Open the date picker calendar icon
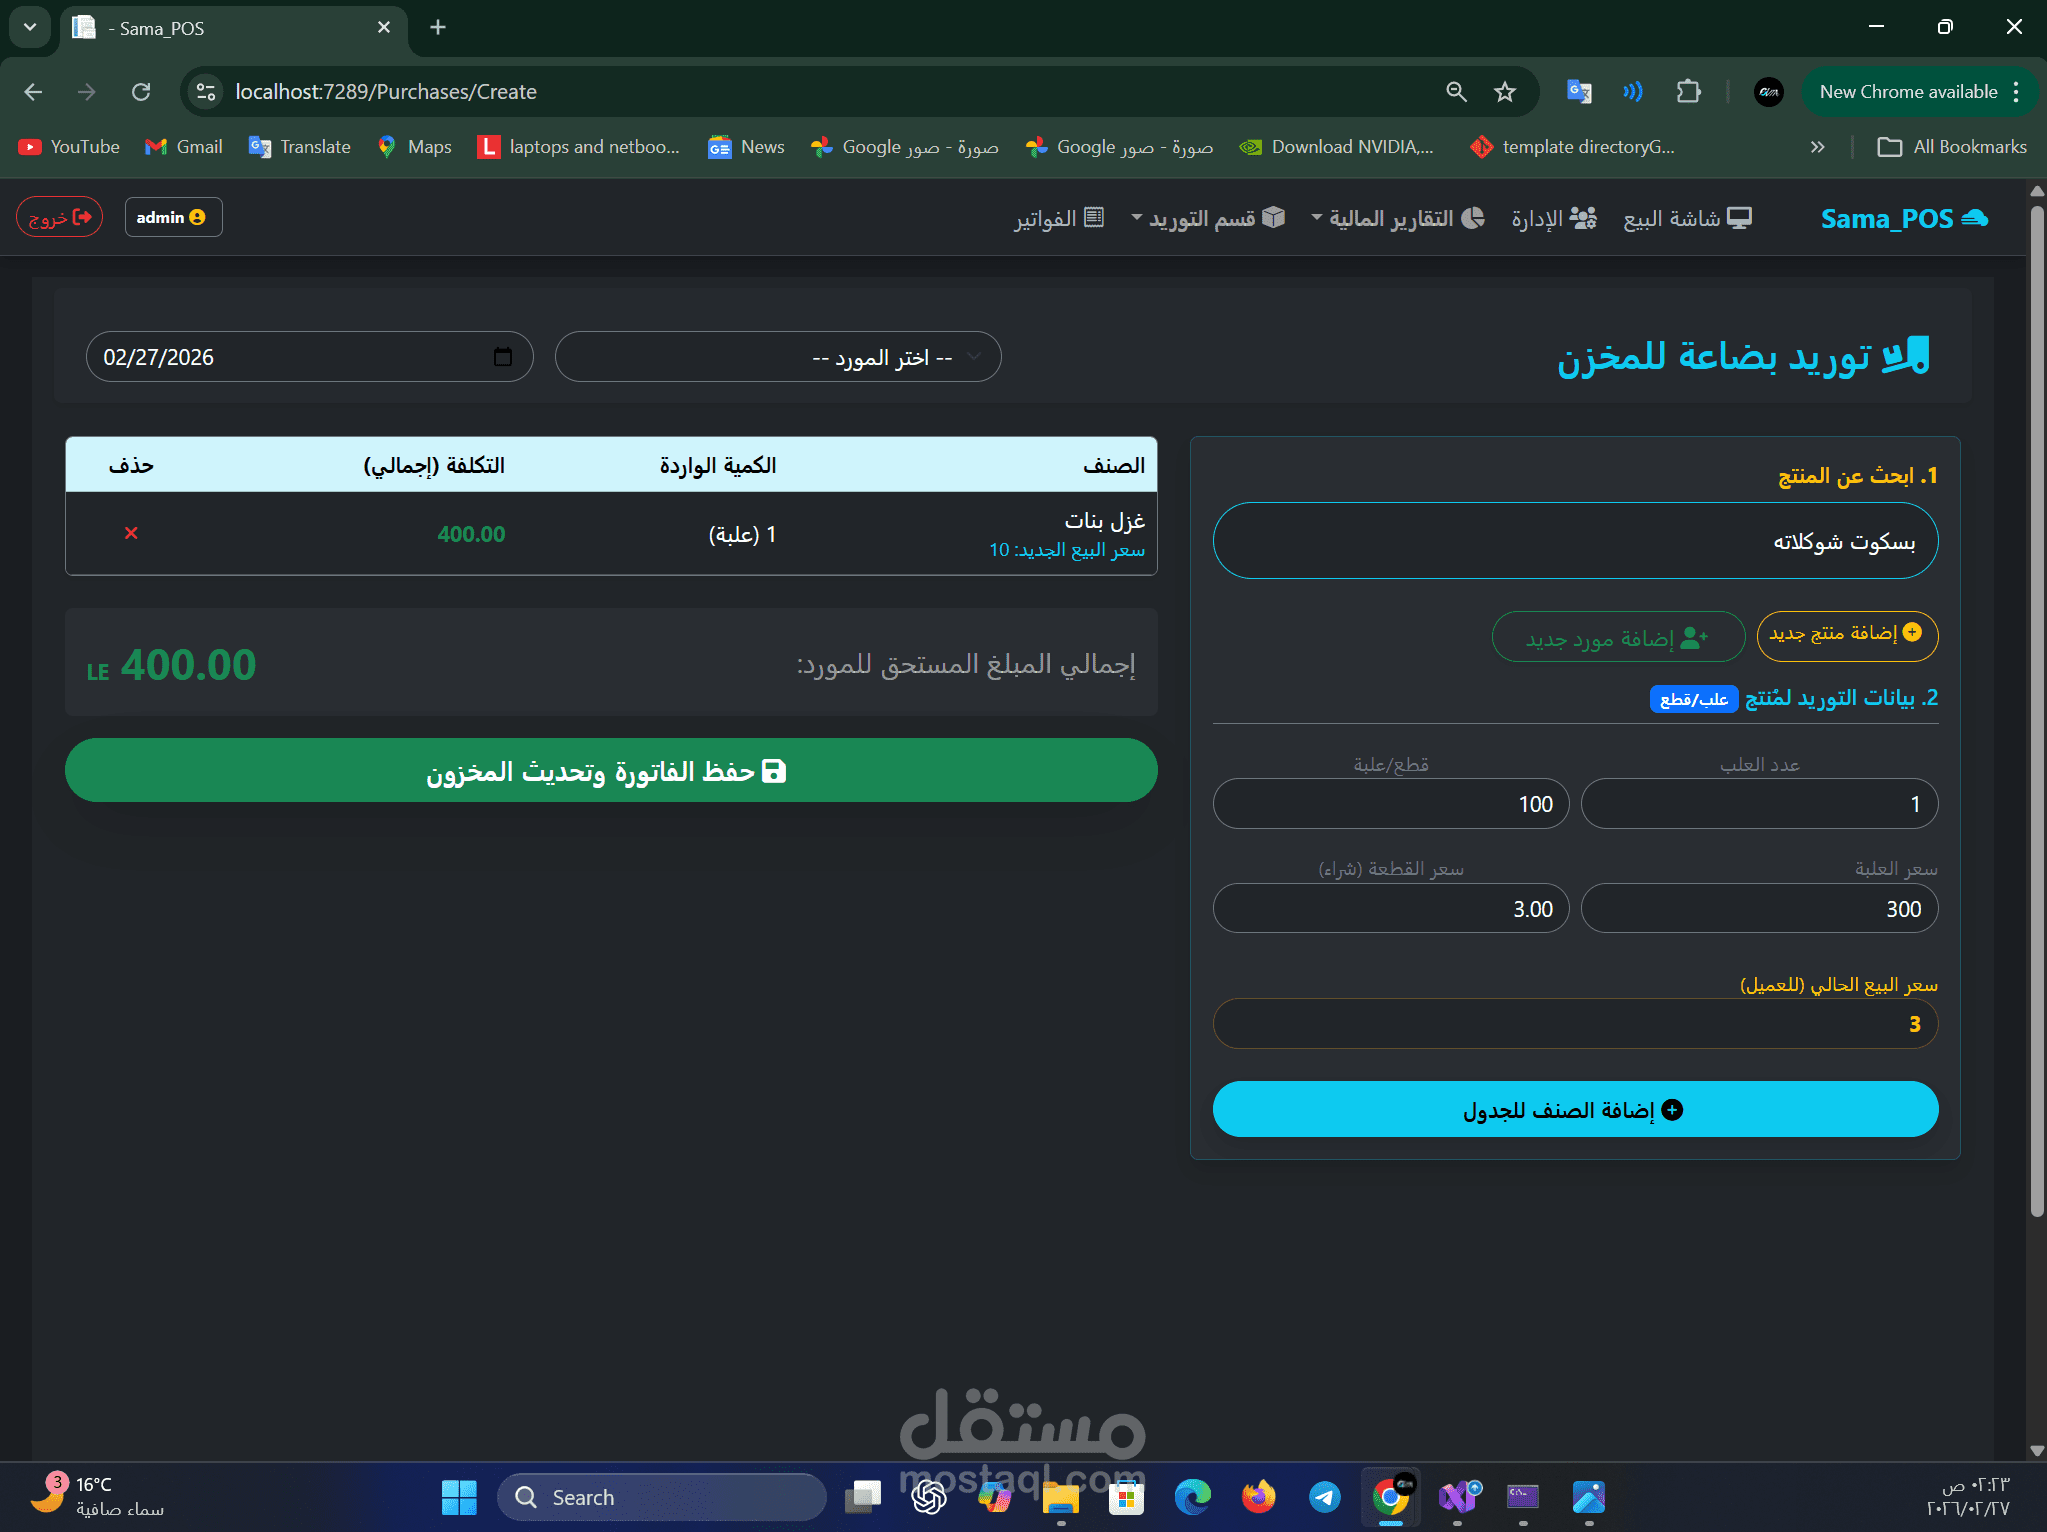Screen dimensions: 2047x1532 [x=503, y=357]
